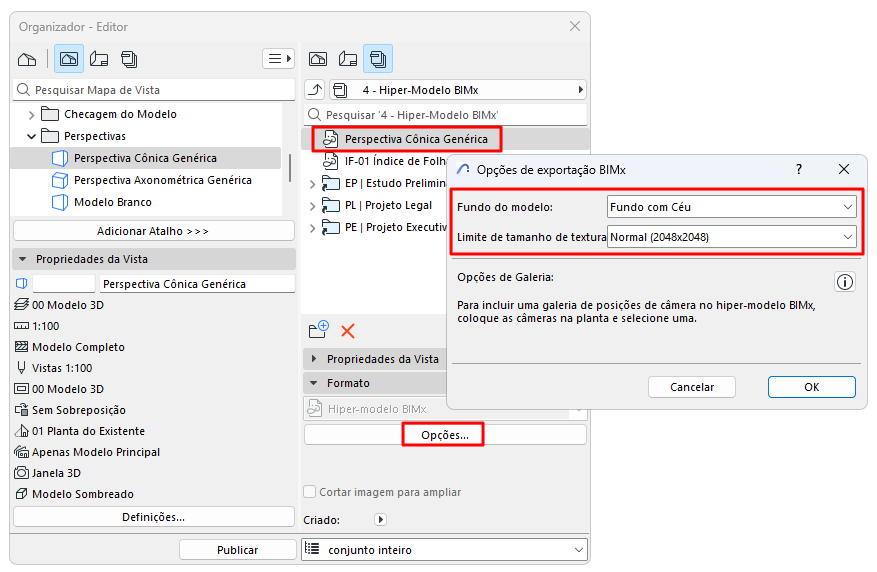The image size is (877, 572).
Task: Open the Limite de tamanho de textura dropdown
Action: pyautogui.click(x=732, y=237)
